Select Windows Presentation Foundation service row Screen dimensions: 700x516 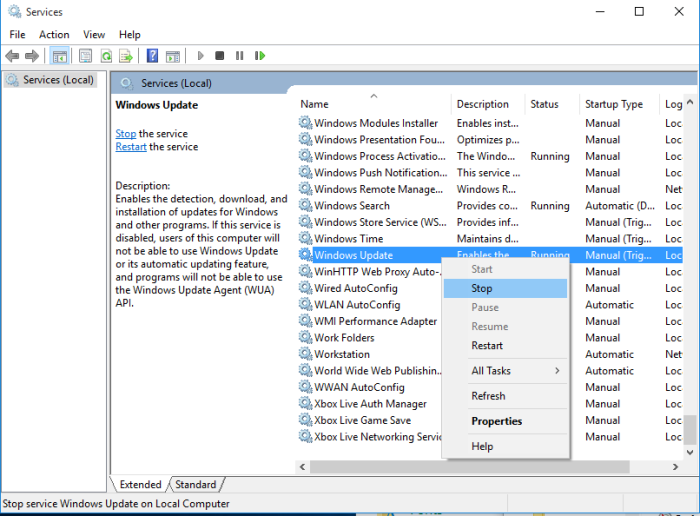tap(490, 139)
